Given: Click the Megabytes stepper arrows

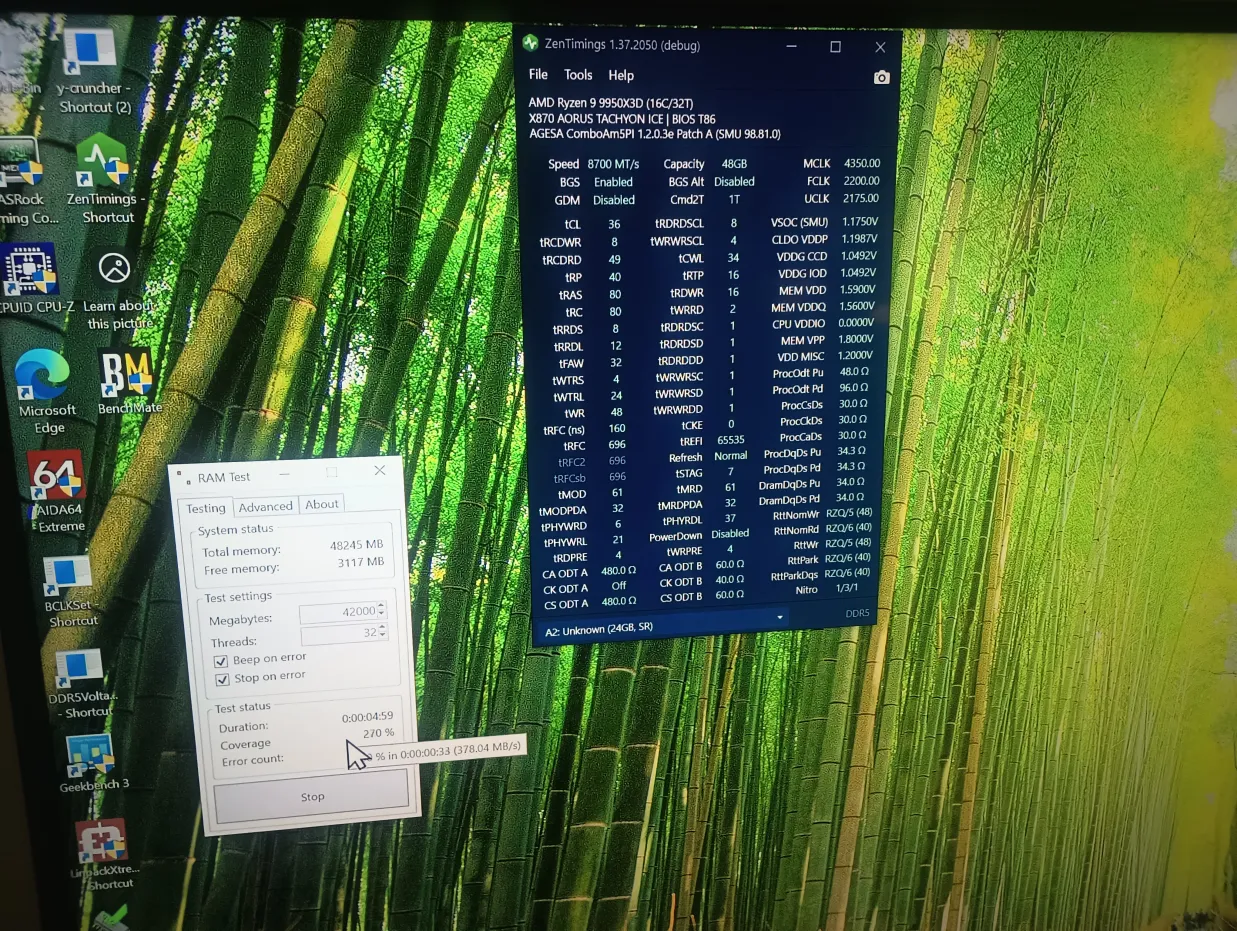Looking at the screenshot, I should [x=381, y=609].
